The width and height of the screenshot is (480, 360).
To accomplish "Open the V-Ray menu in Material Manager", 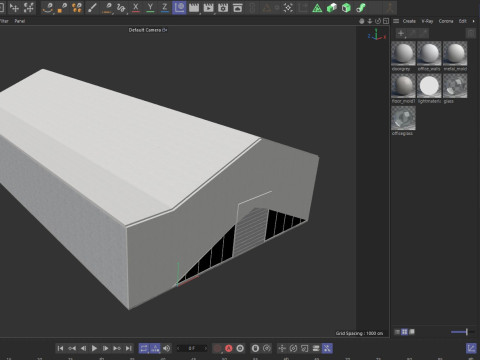I will (427, 21).
